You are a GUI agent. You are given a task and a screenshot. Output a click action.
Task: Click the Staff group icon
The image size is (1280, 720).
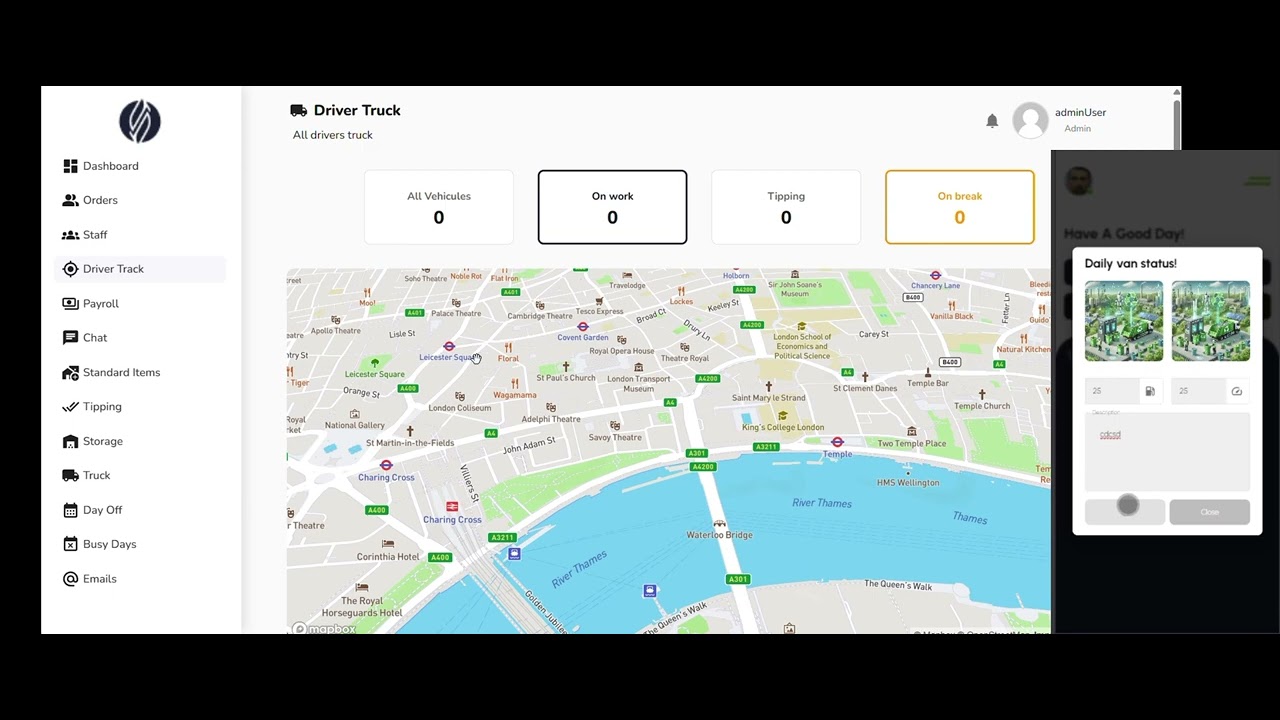70,235
